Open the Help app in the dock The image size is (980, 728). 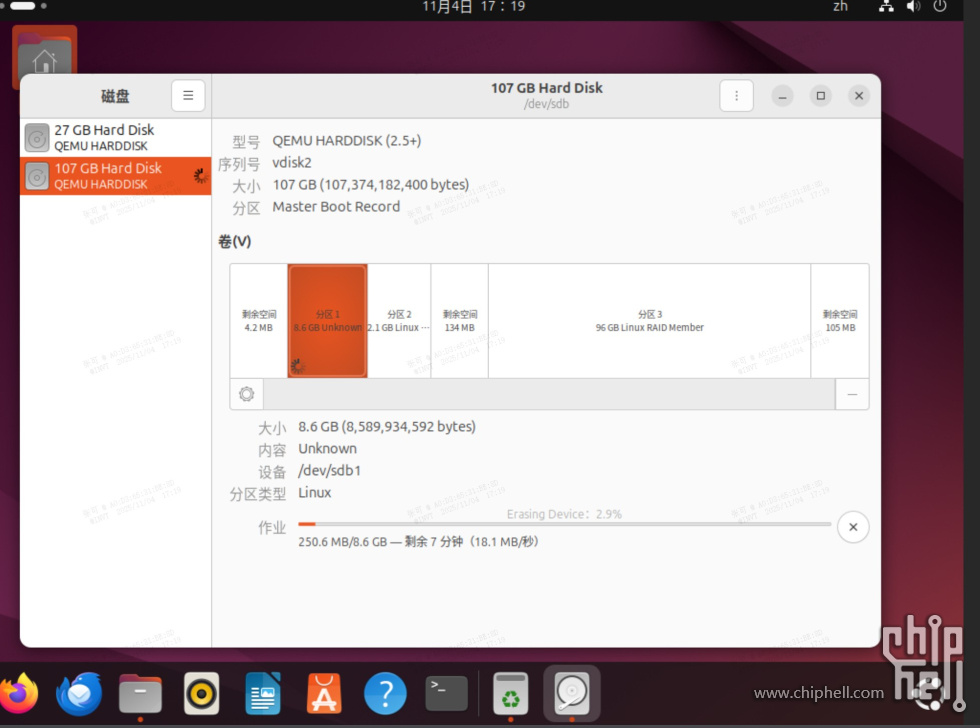(385, 693)
